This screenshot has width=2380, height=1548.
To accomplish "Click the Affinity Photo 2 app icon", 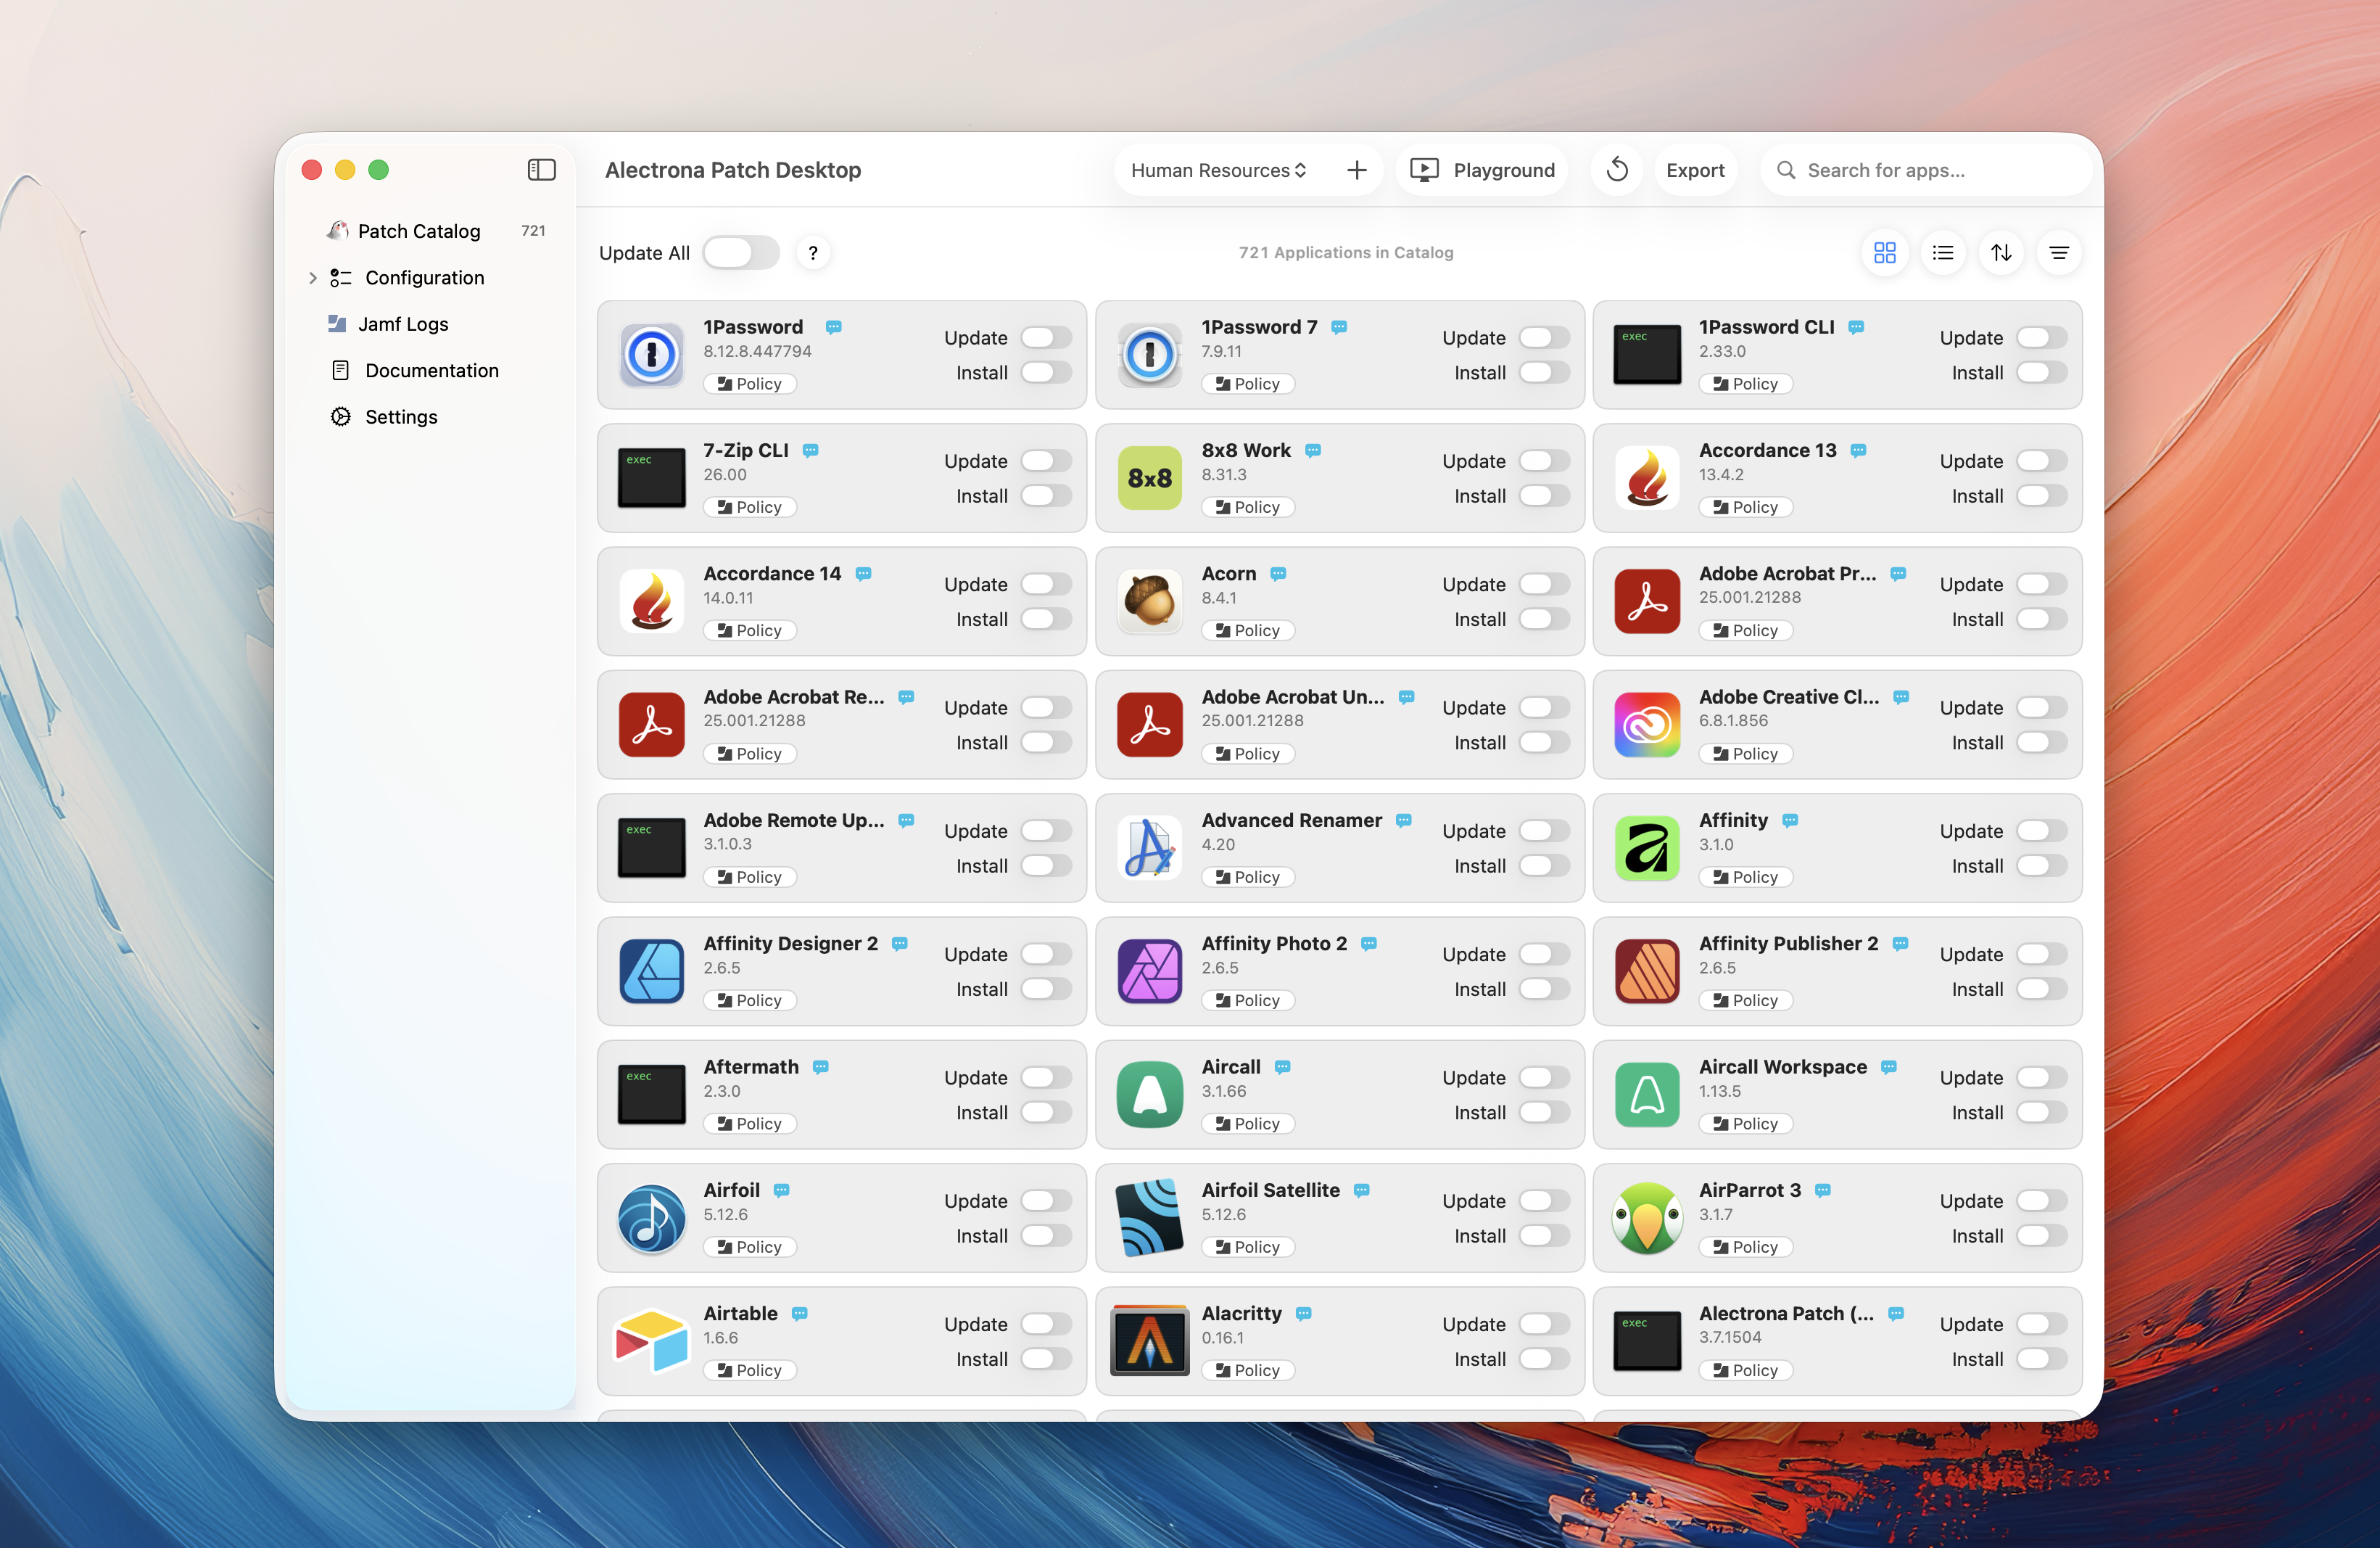I will click(x=1149, y=971).
